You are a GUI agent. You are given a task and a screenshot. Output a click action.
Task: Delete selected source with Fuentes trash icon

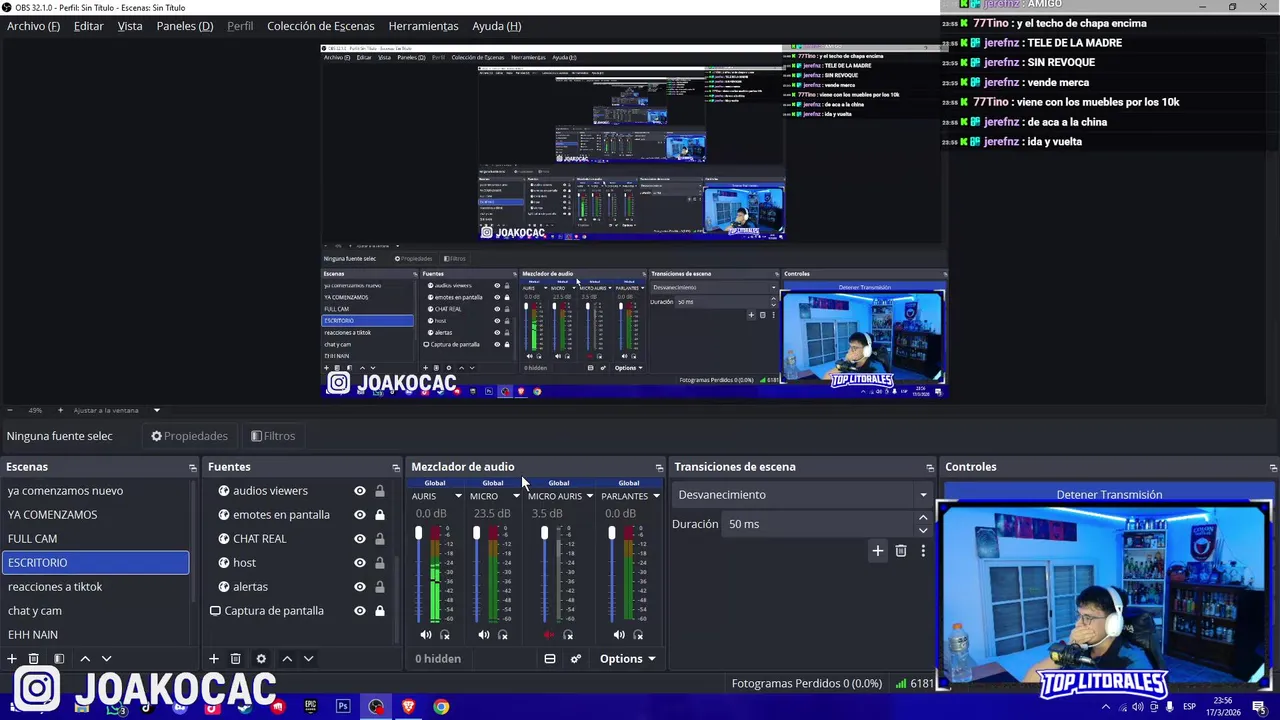[236, 659]
